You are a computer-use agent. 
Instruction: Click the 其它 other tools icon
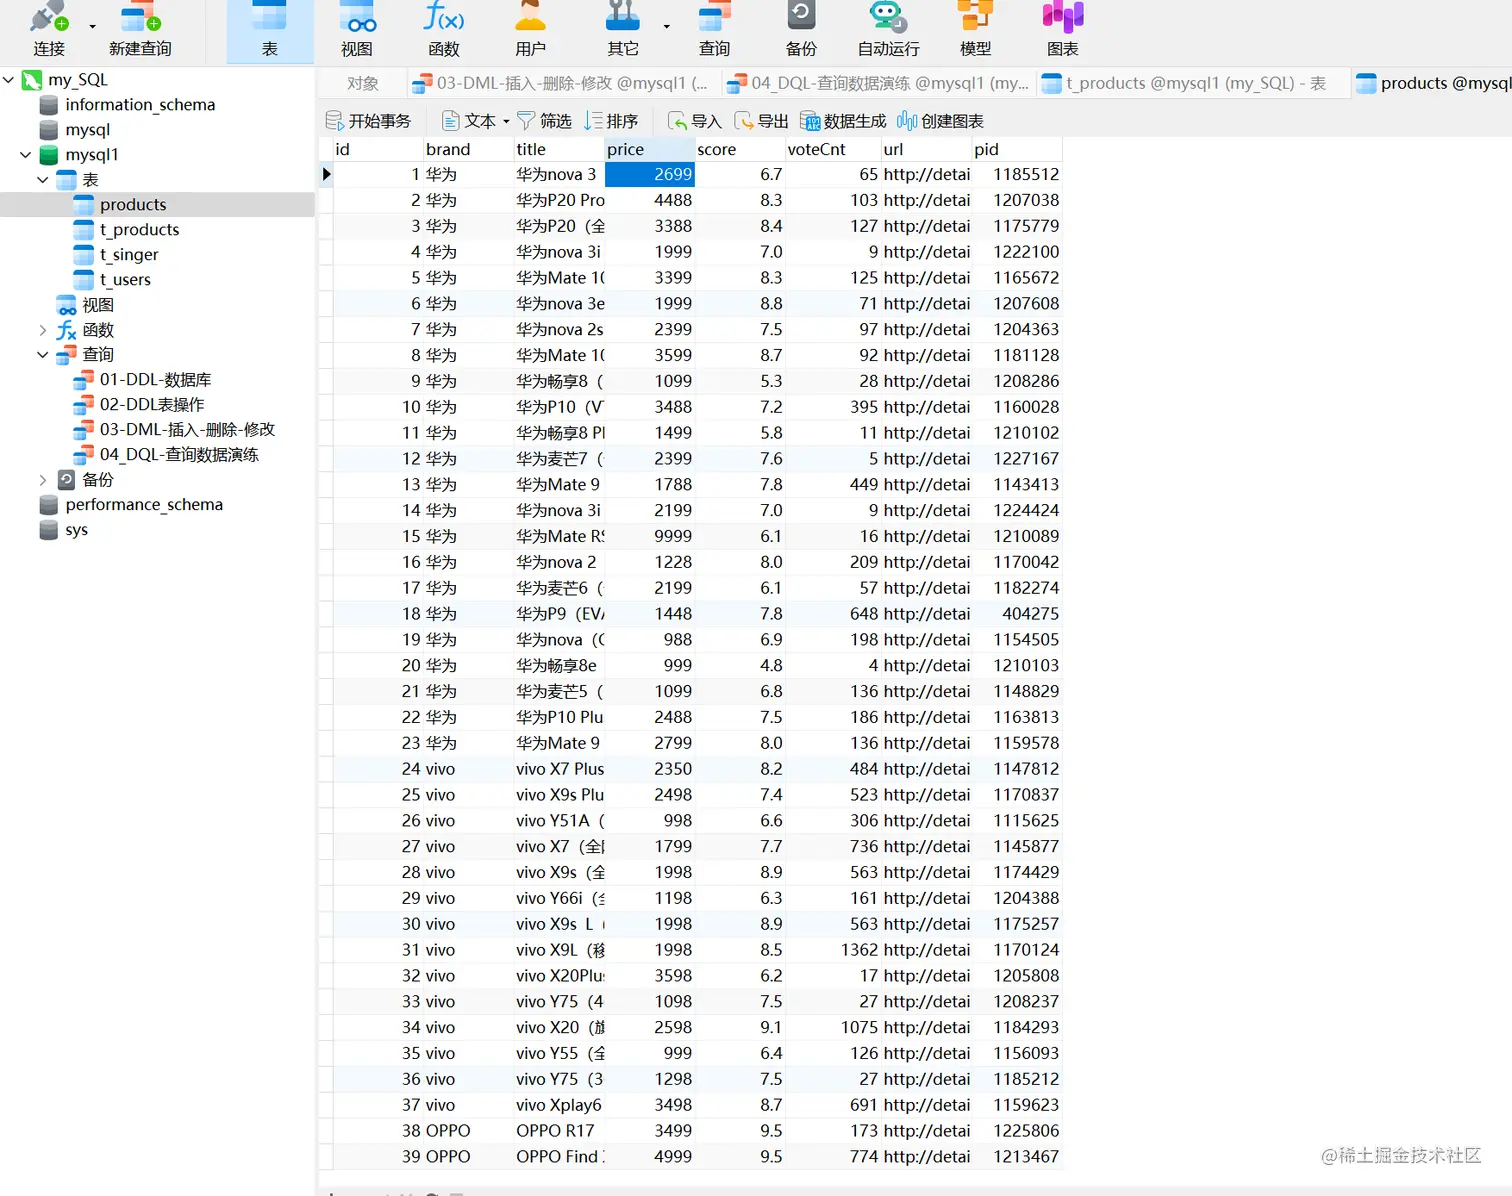[x=623, y=30]
